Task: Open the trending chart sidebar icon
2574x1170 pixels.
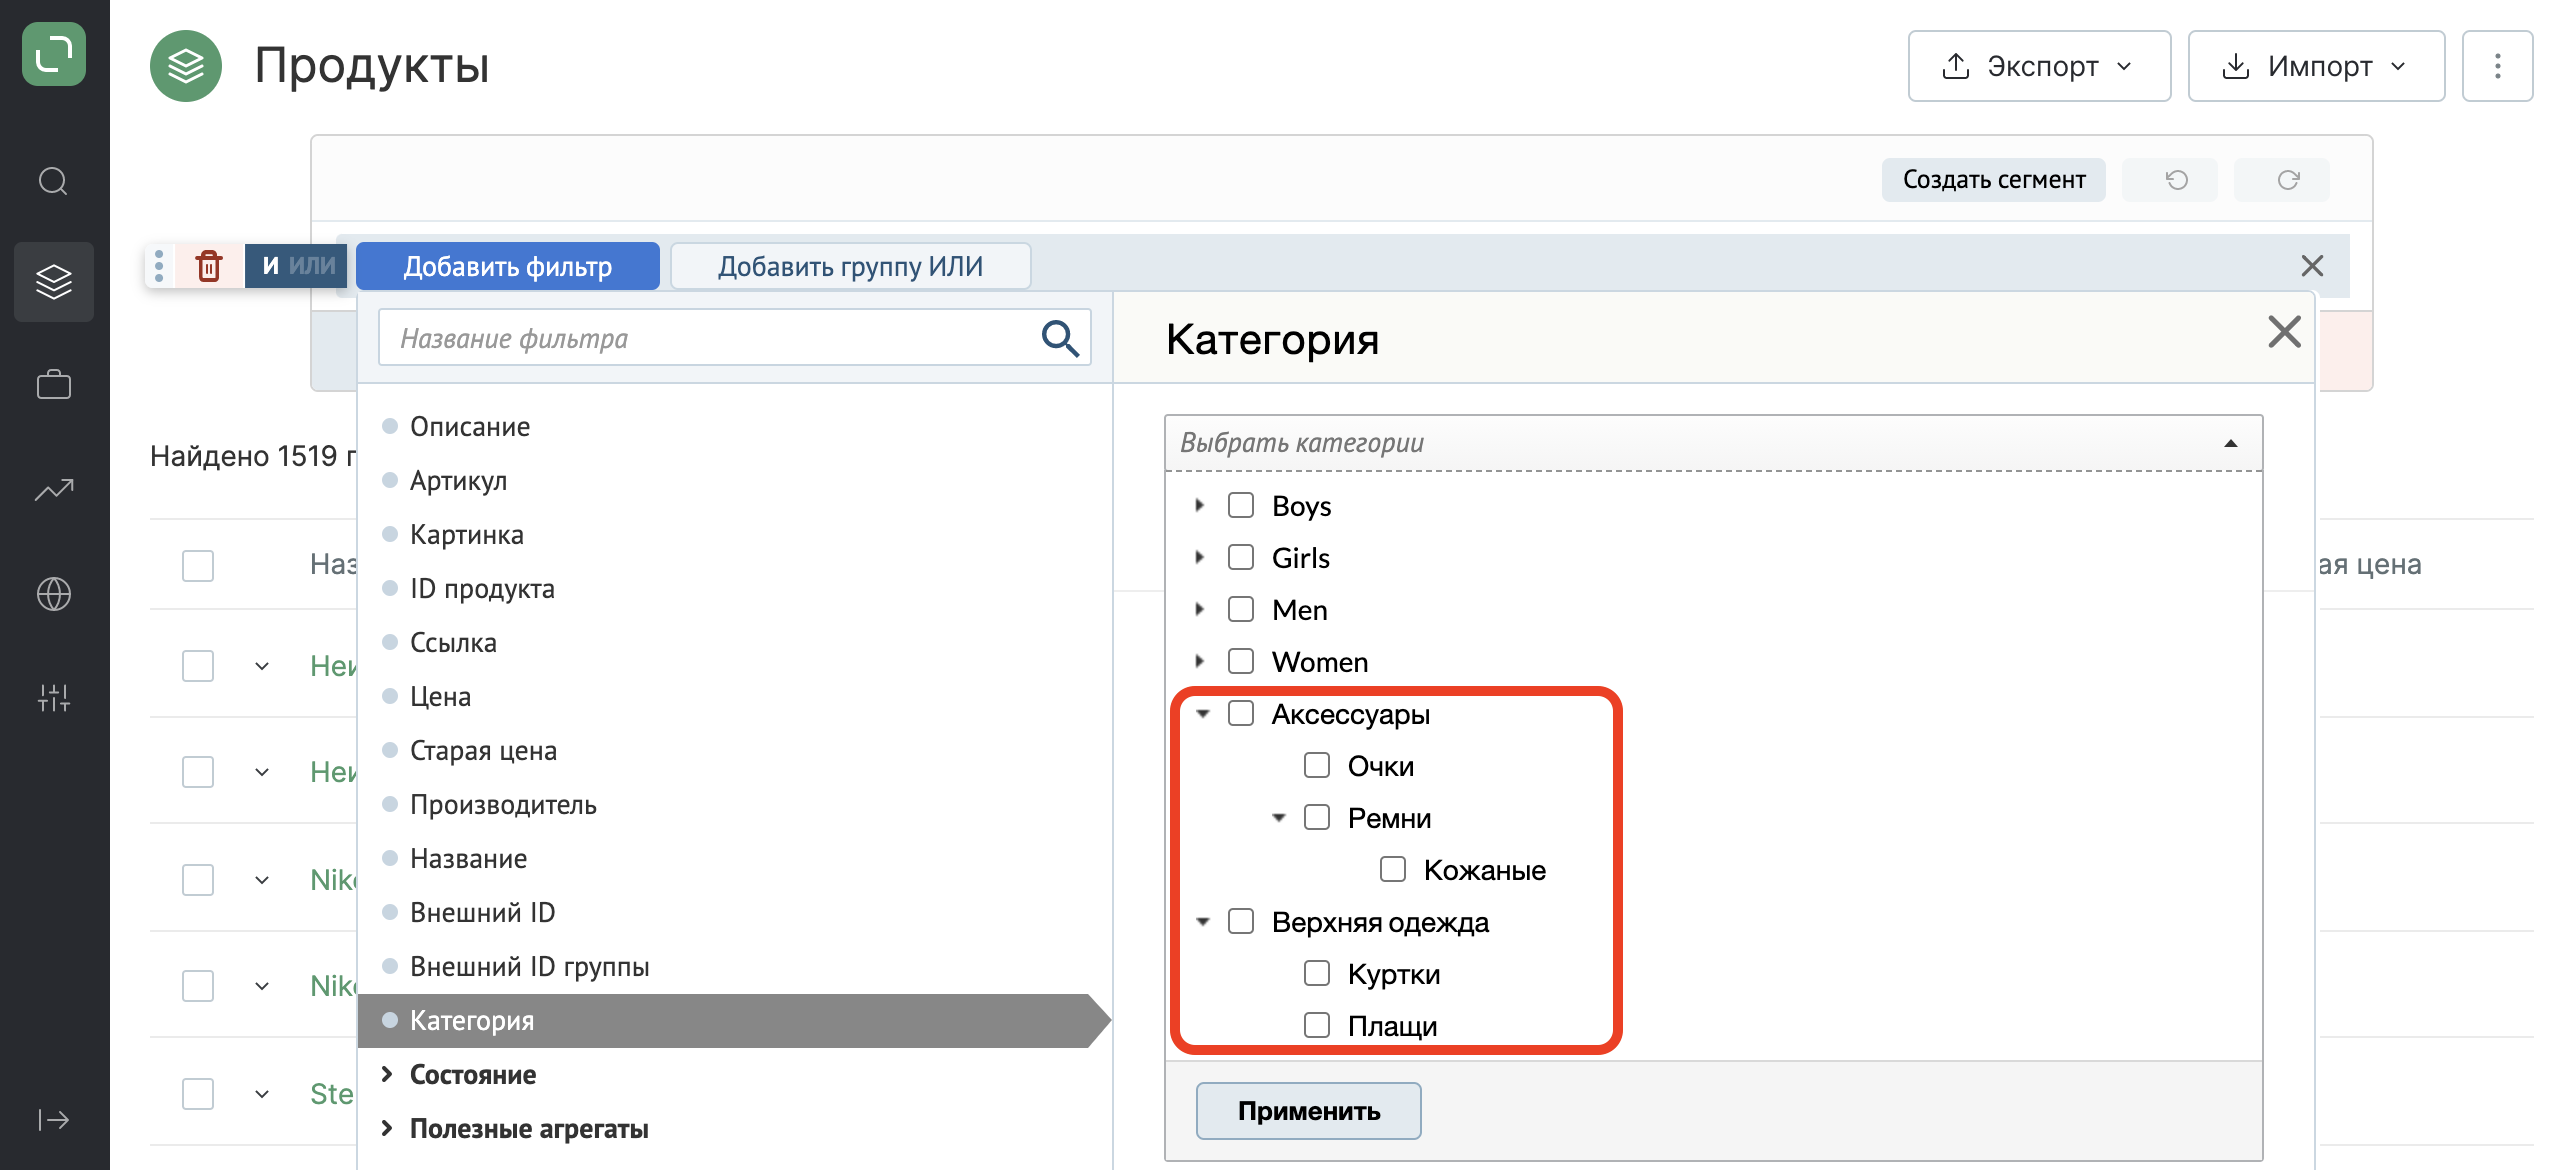Action: (54, 490)
